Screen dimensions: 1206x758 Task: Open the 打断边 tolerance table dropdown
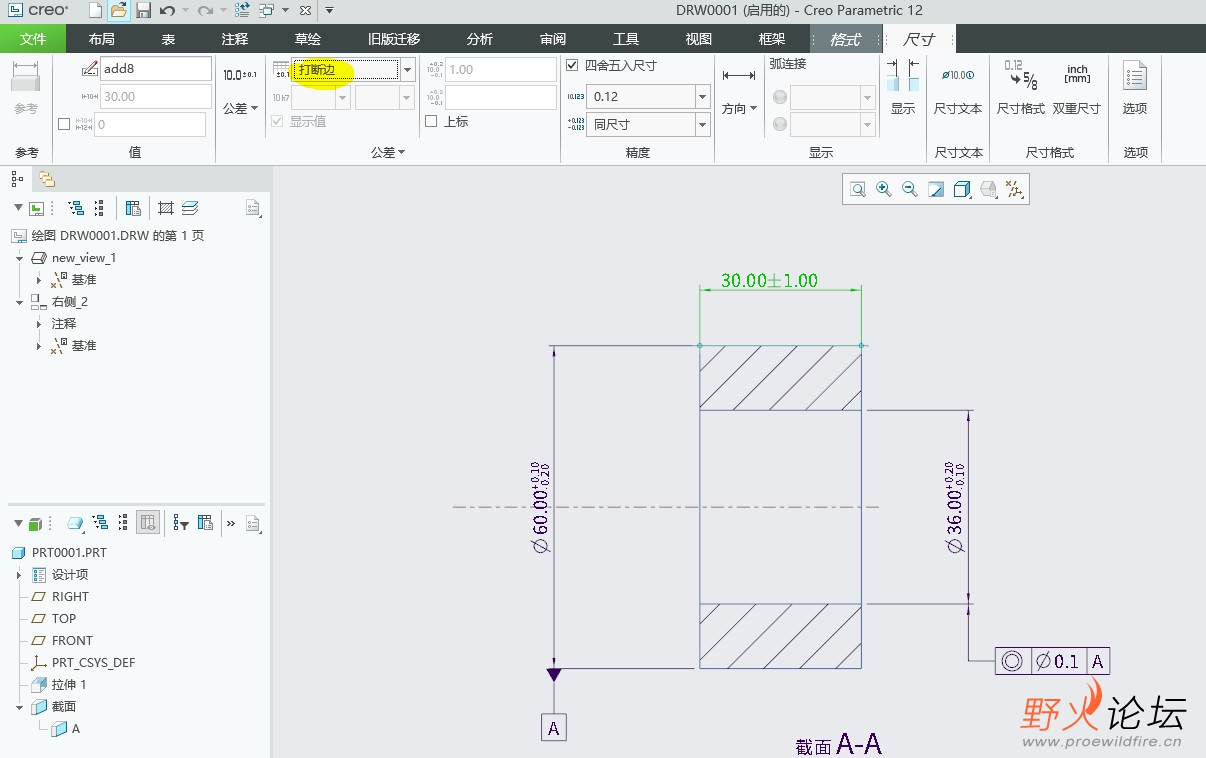click(x=407, y=69)
